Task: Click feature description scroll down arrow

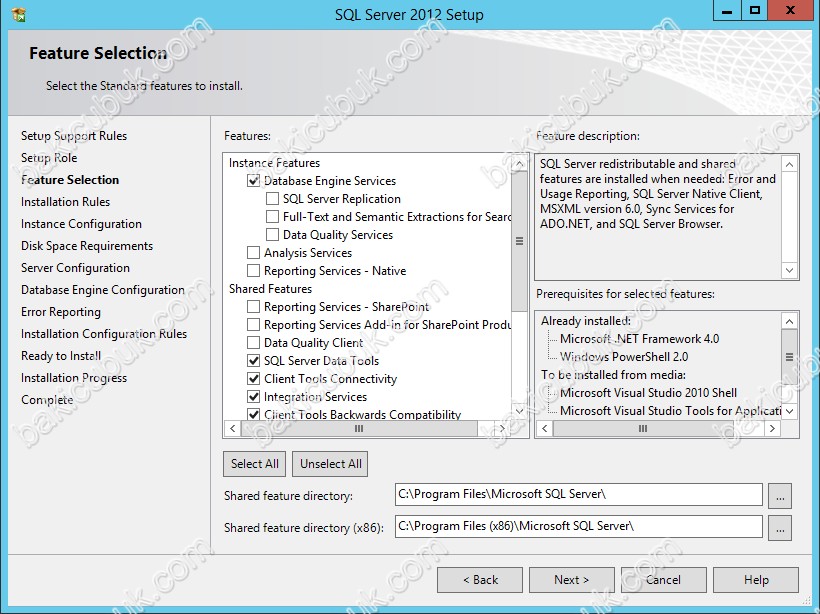Action: (789, 270)
